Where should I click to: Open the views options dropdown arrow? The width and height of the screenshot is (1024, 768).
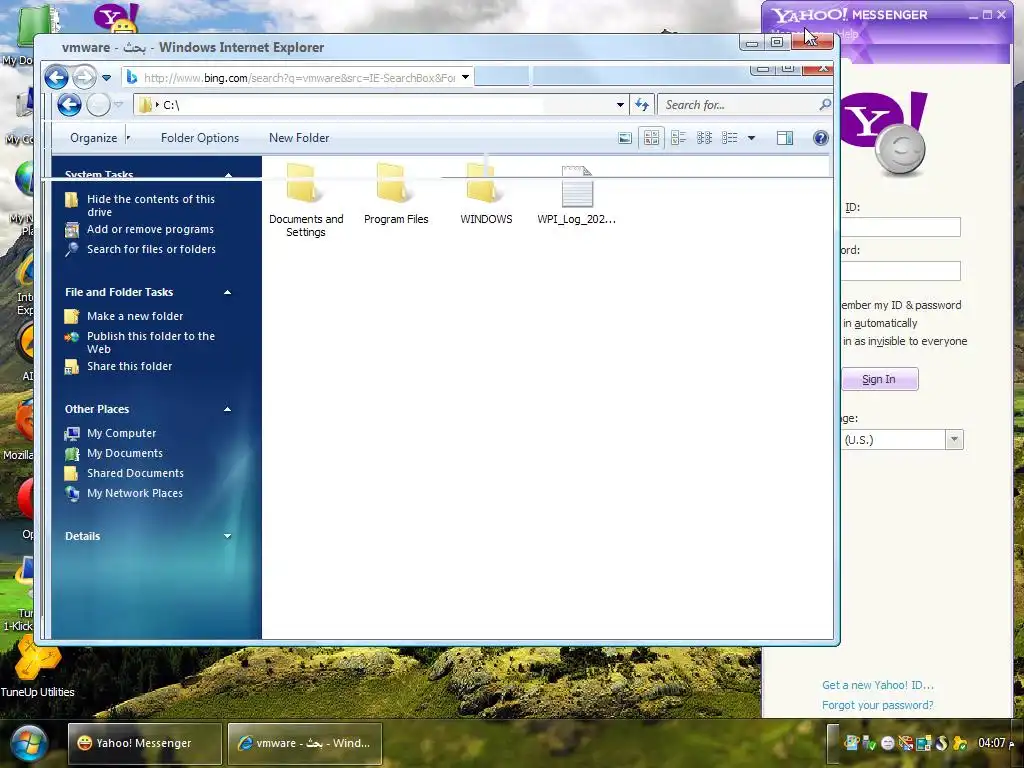tap(751, 138)
